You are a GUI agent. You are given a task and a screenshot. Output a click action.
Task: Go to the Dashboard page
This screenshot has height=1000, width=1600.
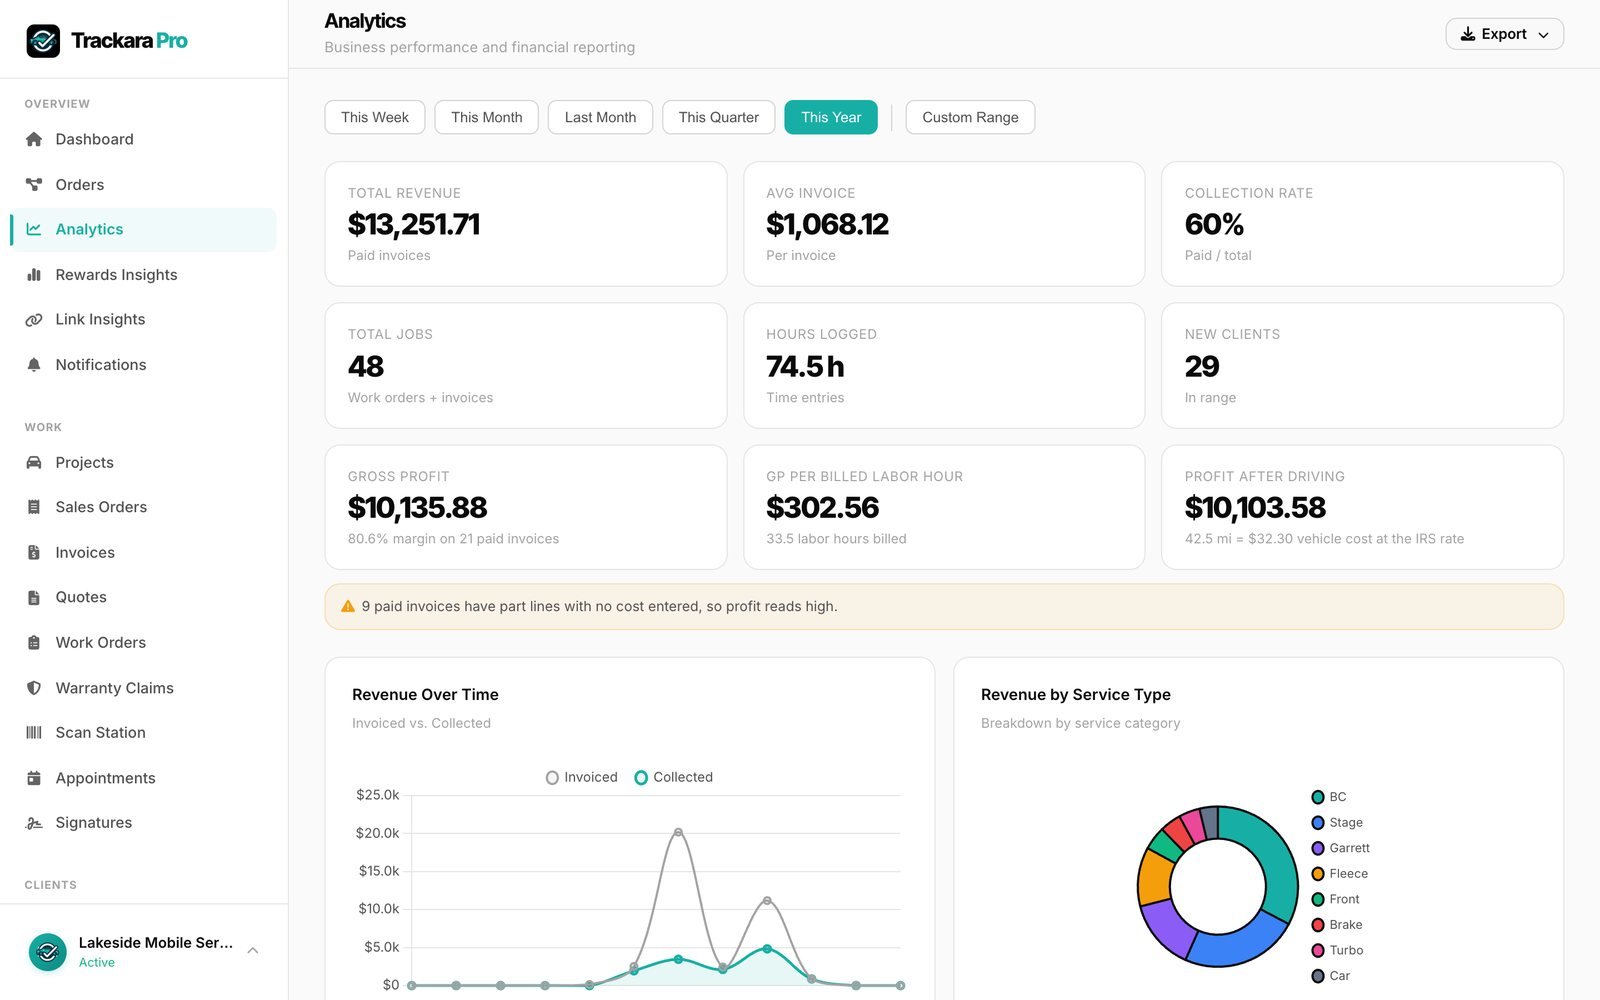pyautogui.click(x=143, y=139)
